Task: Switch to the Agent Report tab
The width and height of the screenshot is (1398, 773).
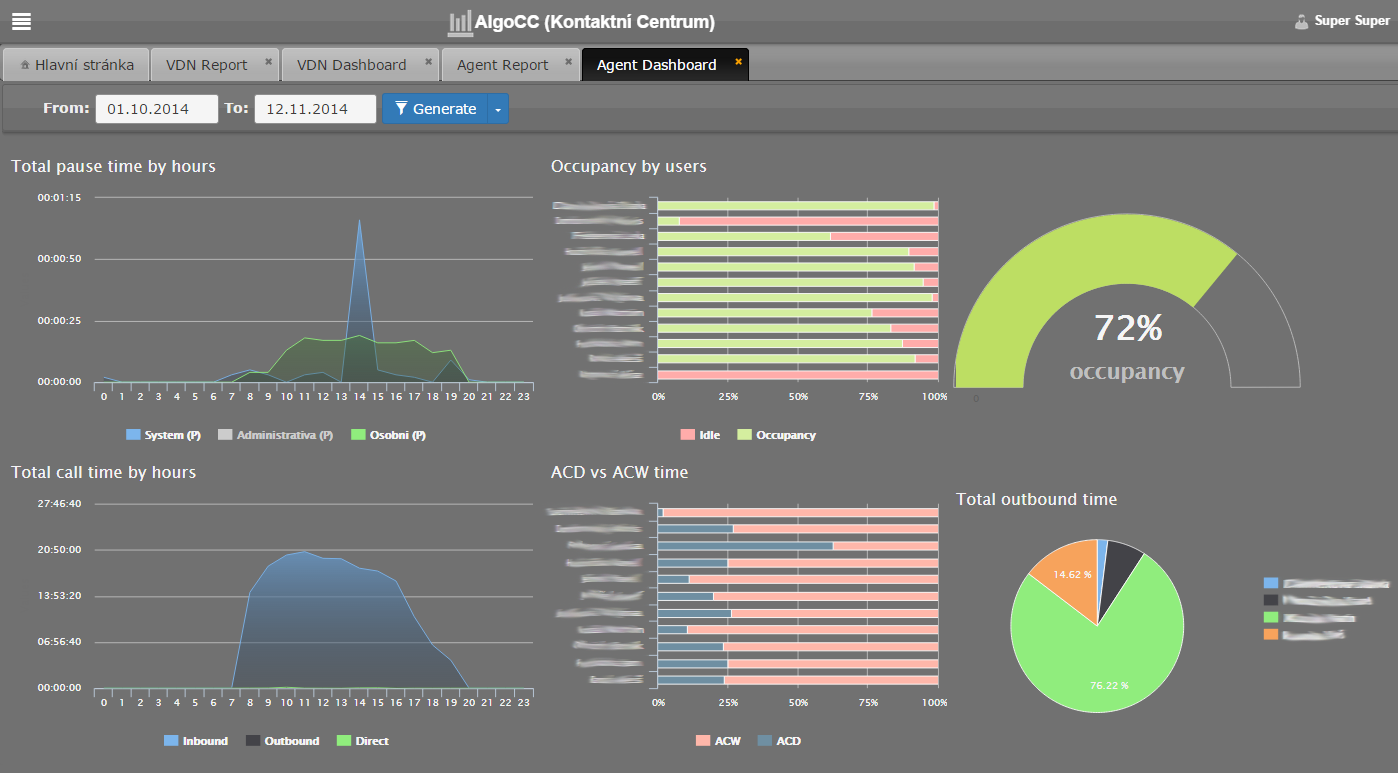Action: click(502, 65)
